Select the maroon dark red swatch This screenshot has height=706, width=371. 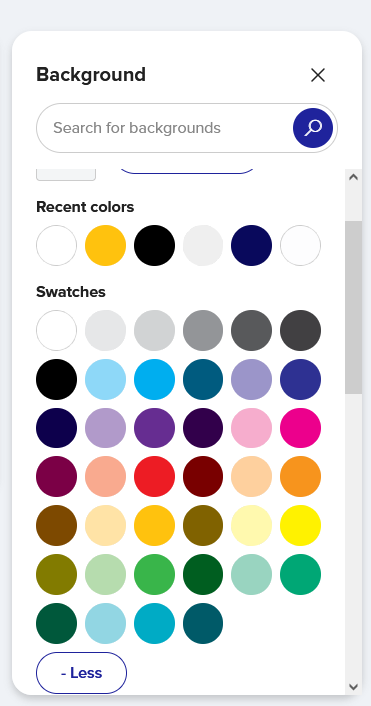pos(203,476)
